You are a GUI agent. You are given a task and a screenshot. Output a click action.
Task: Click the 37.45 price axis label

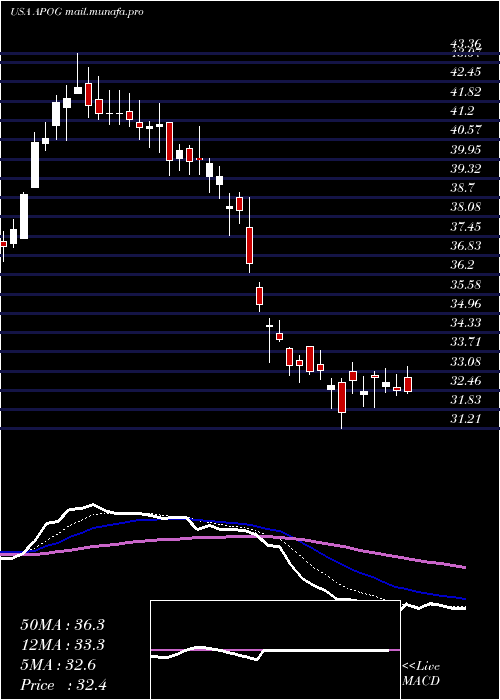click(466, 227)
